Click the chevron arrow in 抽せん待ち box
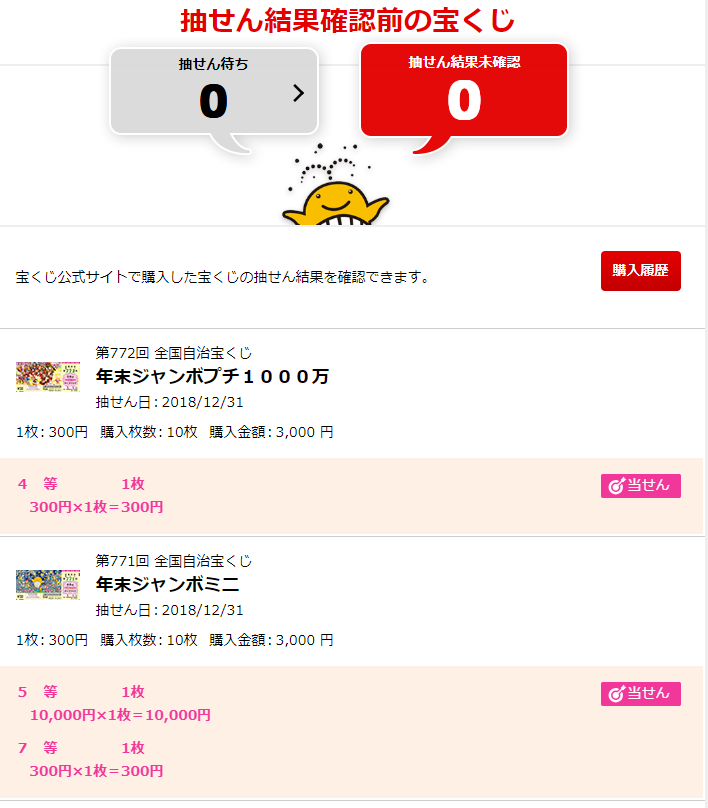Viewport: 708px width, 808px height. click(x=298, y=93)
